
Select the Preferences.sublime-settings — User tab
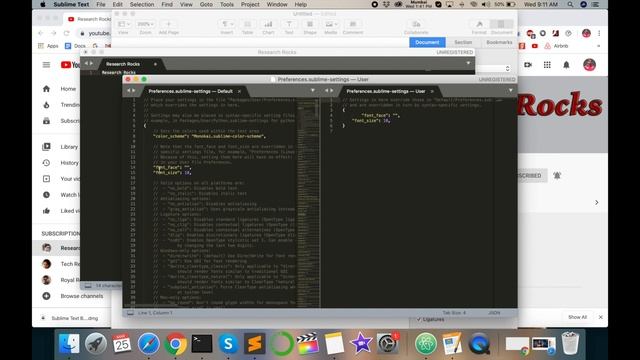pyautogui.click(x=386, y=91)
